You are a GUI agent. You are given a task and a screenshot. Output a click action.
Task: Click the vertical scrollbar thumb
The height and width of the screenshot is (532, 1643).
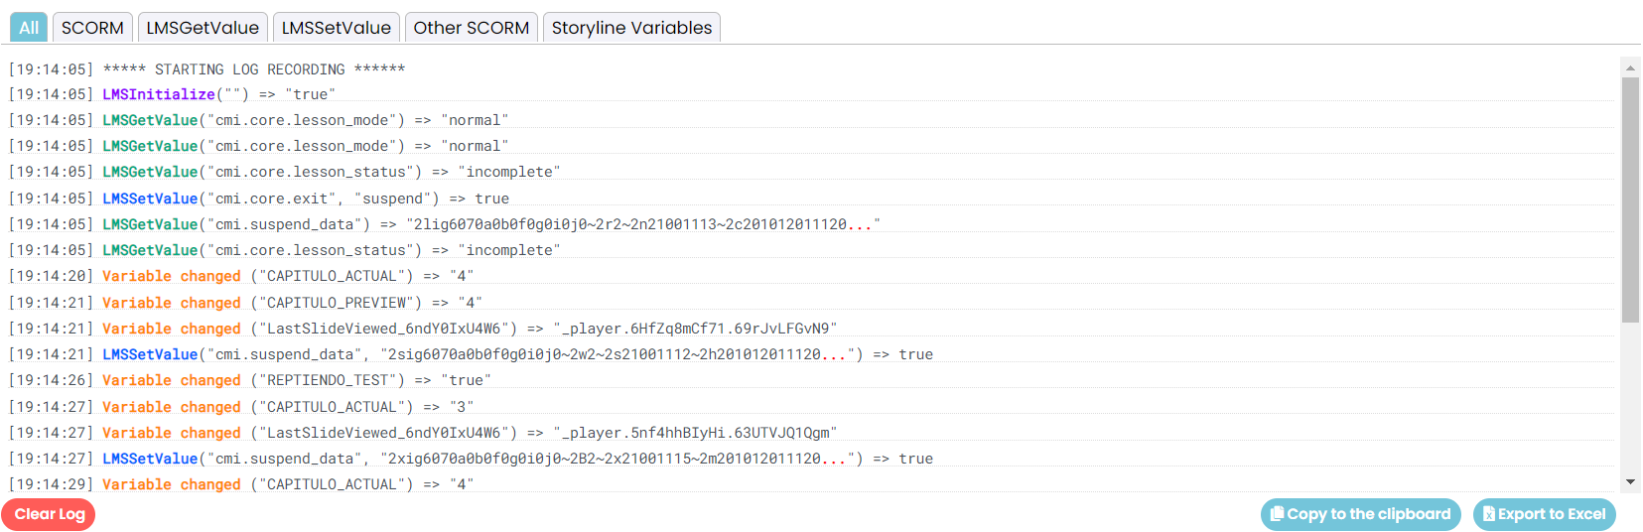click(x=1631, y=200)
